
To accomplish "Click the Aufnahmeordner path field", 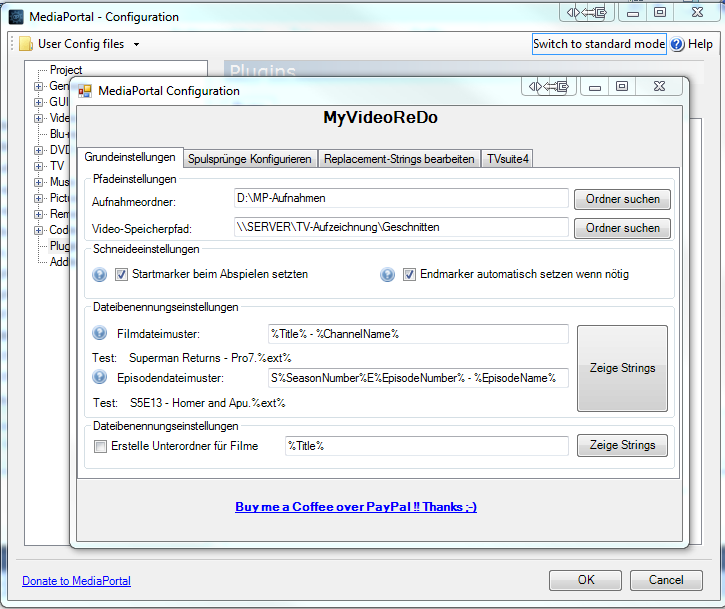I will [401, 198].
